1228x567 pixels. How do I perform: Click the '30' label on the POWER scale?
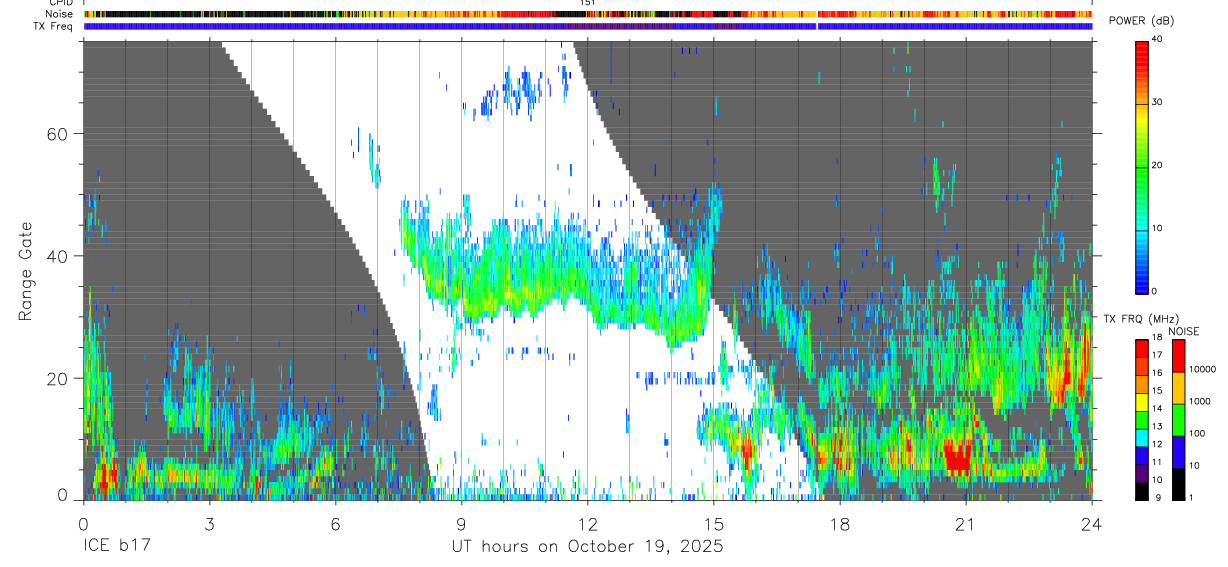[1158, 103]
